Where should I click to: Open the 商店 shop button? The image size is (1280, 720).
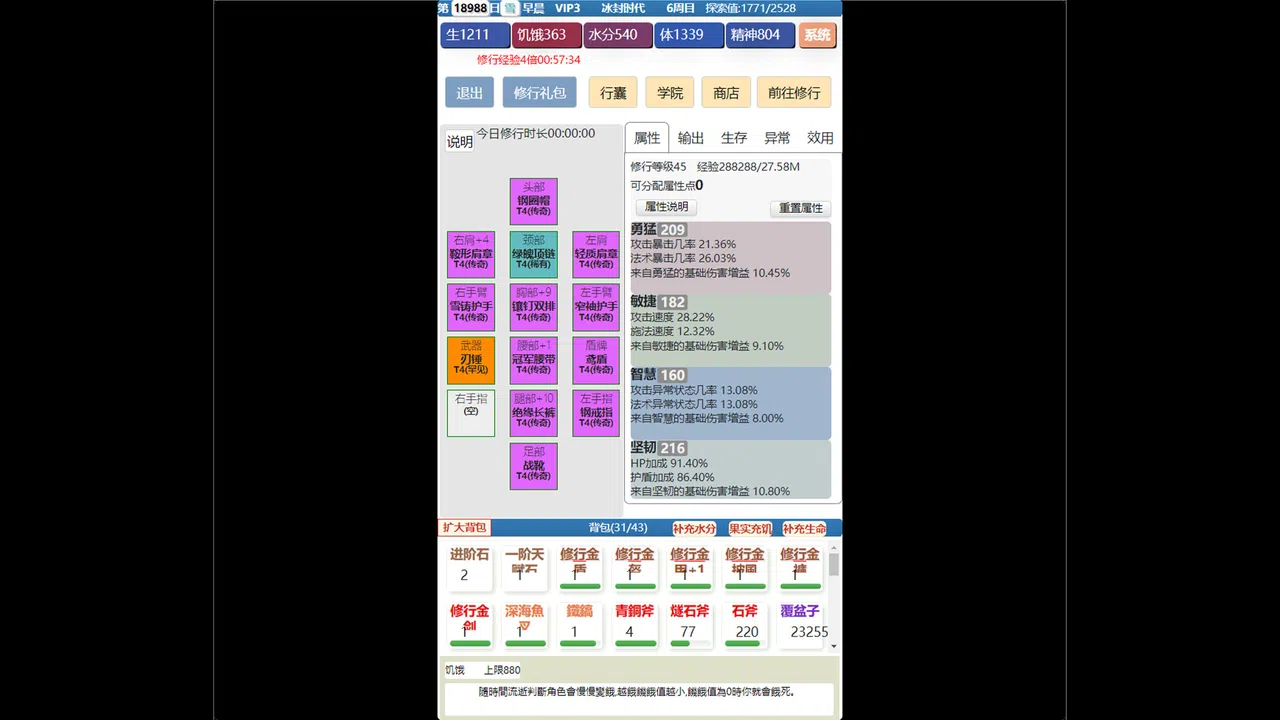point(726,93)
